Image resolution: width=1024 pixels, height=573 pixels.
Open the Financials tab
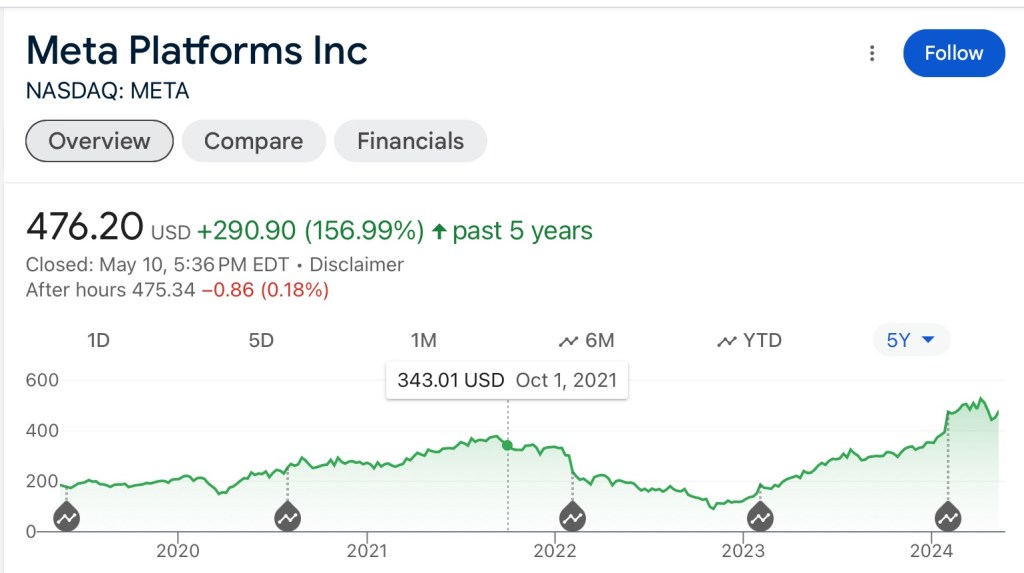tap(410, 141)
